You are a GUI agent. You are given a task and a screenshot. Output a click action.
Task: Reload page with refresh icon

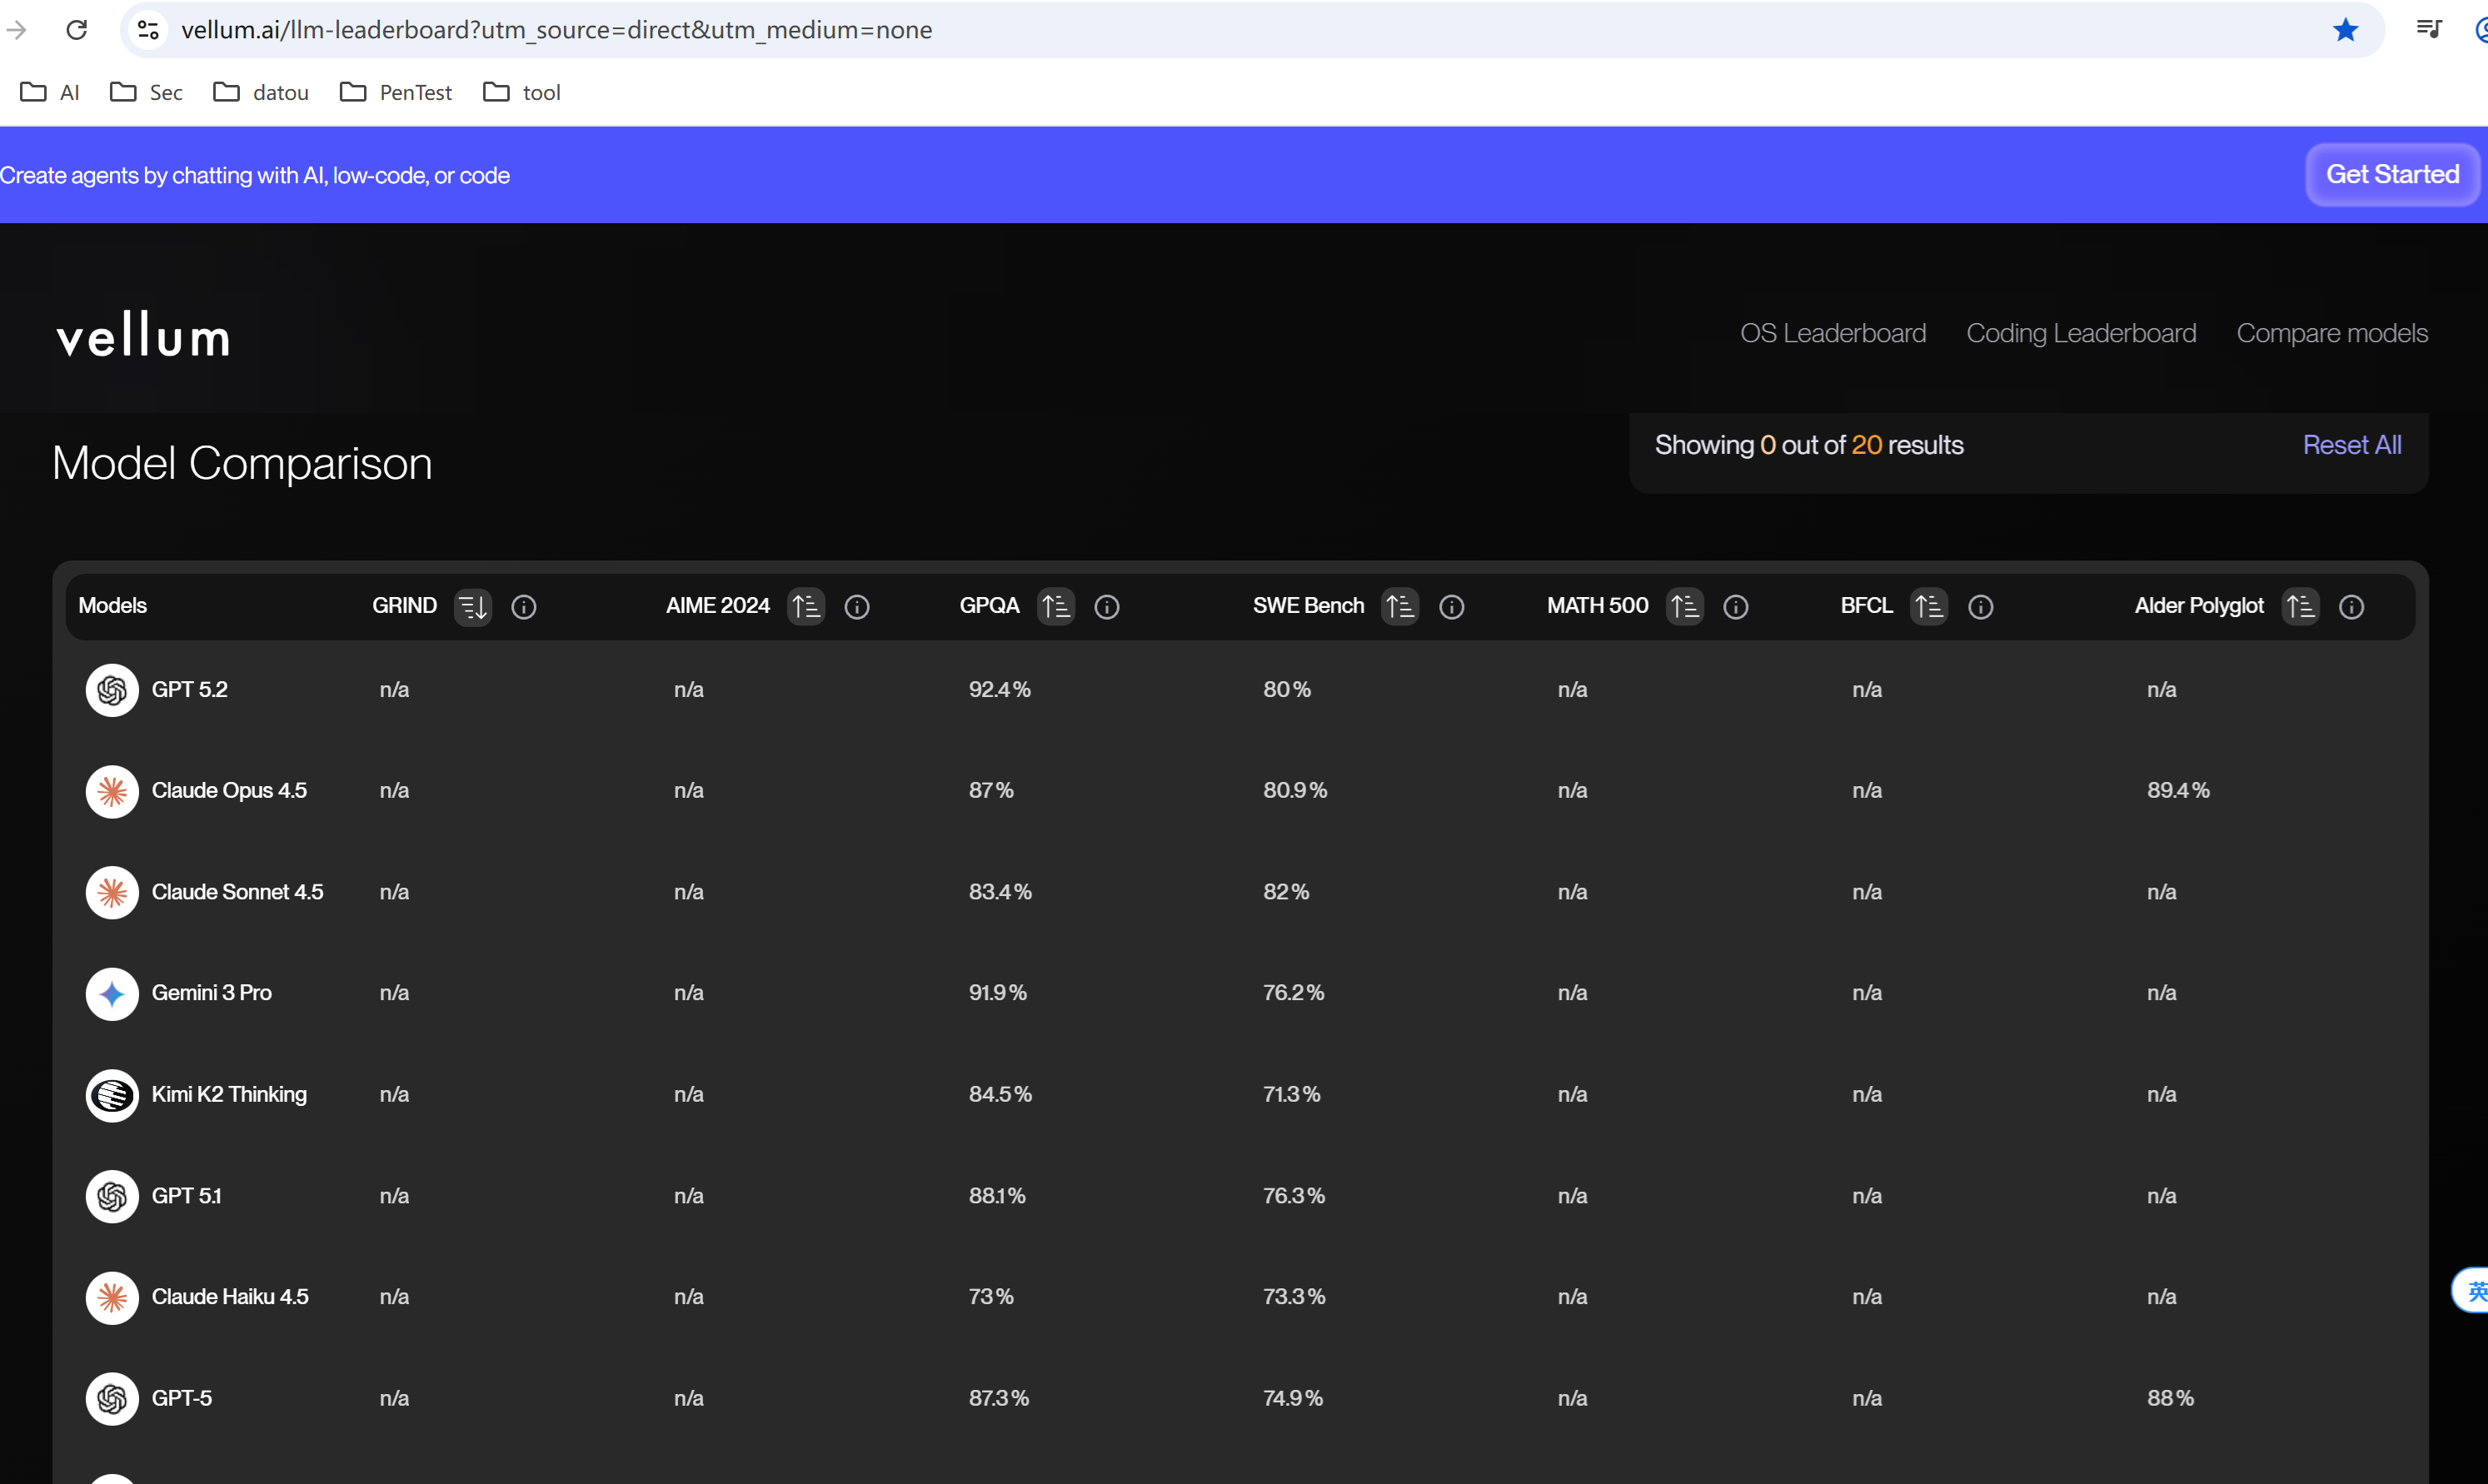[x=77, y=30]
